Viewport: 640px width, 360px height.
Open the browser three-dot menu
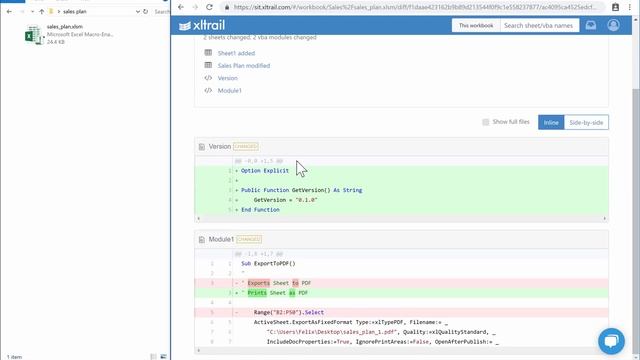pos(630,7)
